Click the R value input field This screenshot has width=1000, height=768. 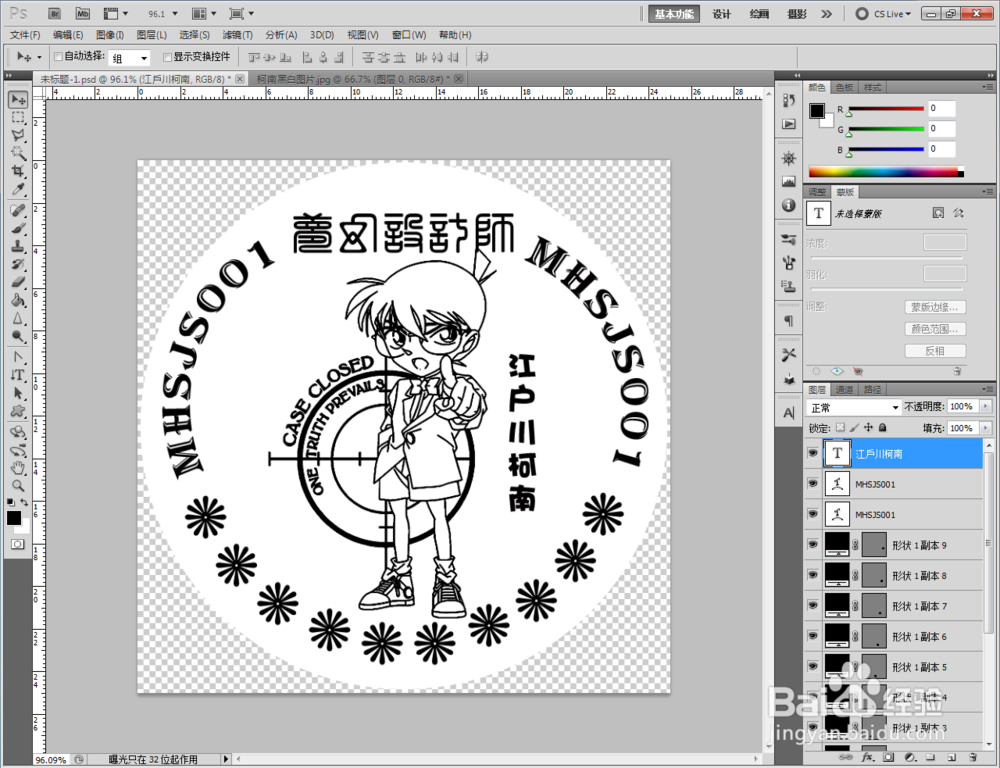pos(941,108)
